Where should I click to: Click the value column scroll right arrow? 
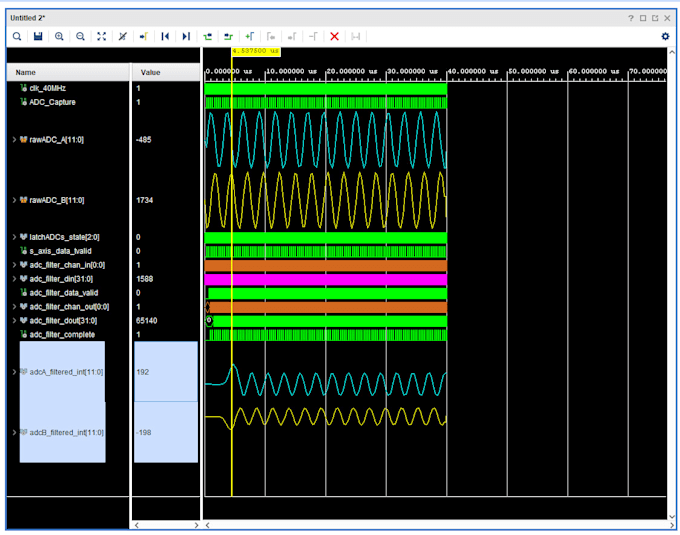coord(196,525)
